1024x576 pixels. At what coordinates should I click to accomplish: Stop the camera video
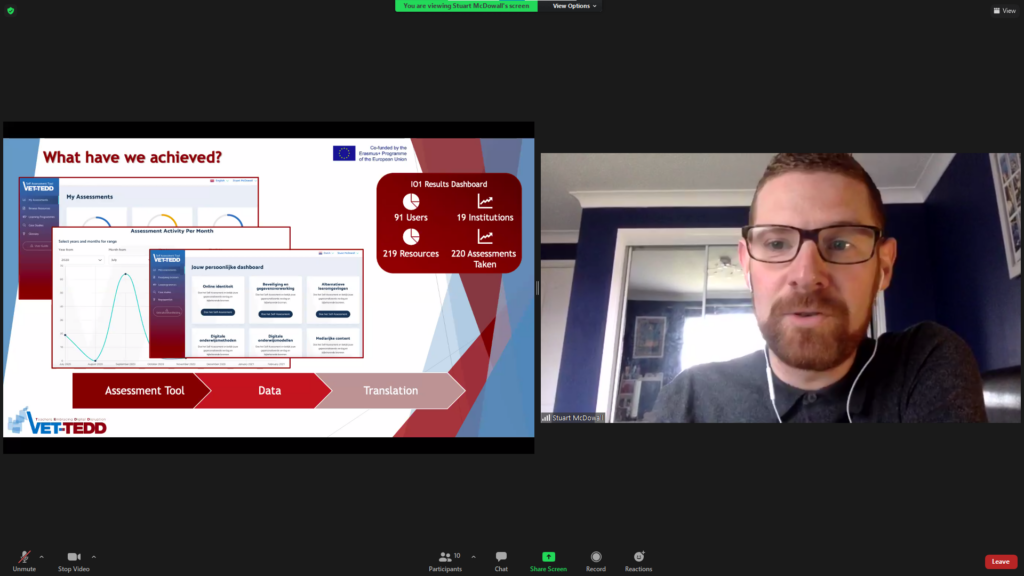pyautogui.click(x=73, y=561)
